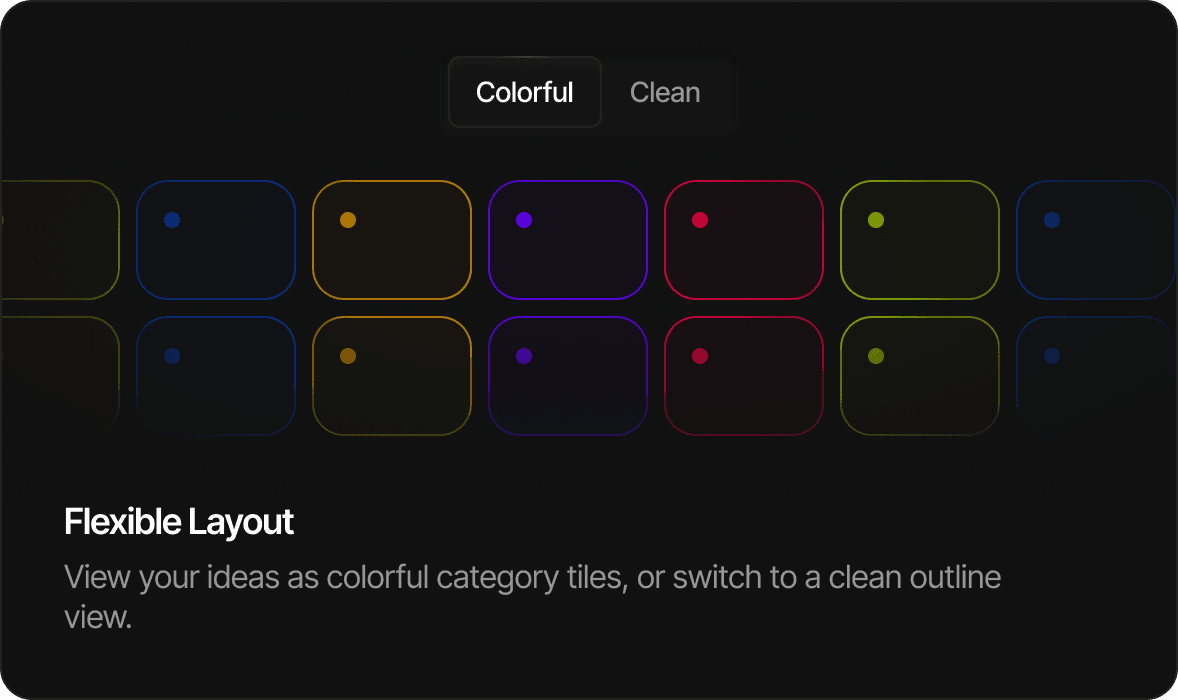This screenshot has width=1178, height=700.
Task: Click the Flexible Layout heading
Action: tap(178, 522)
